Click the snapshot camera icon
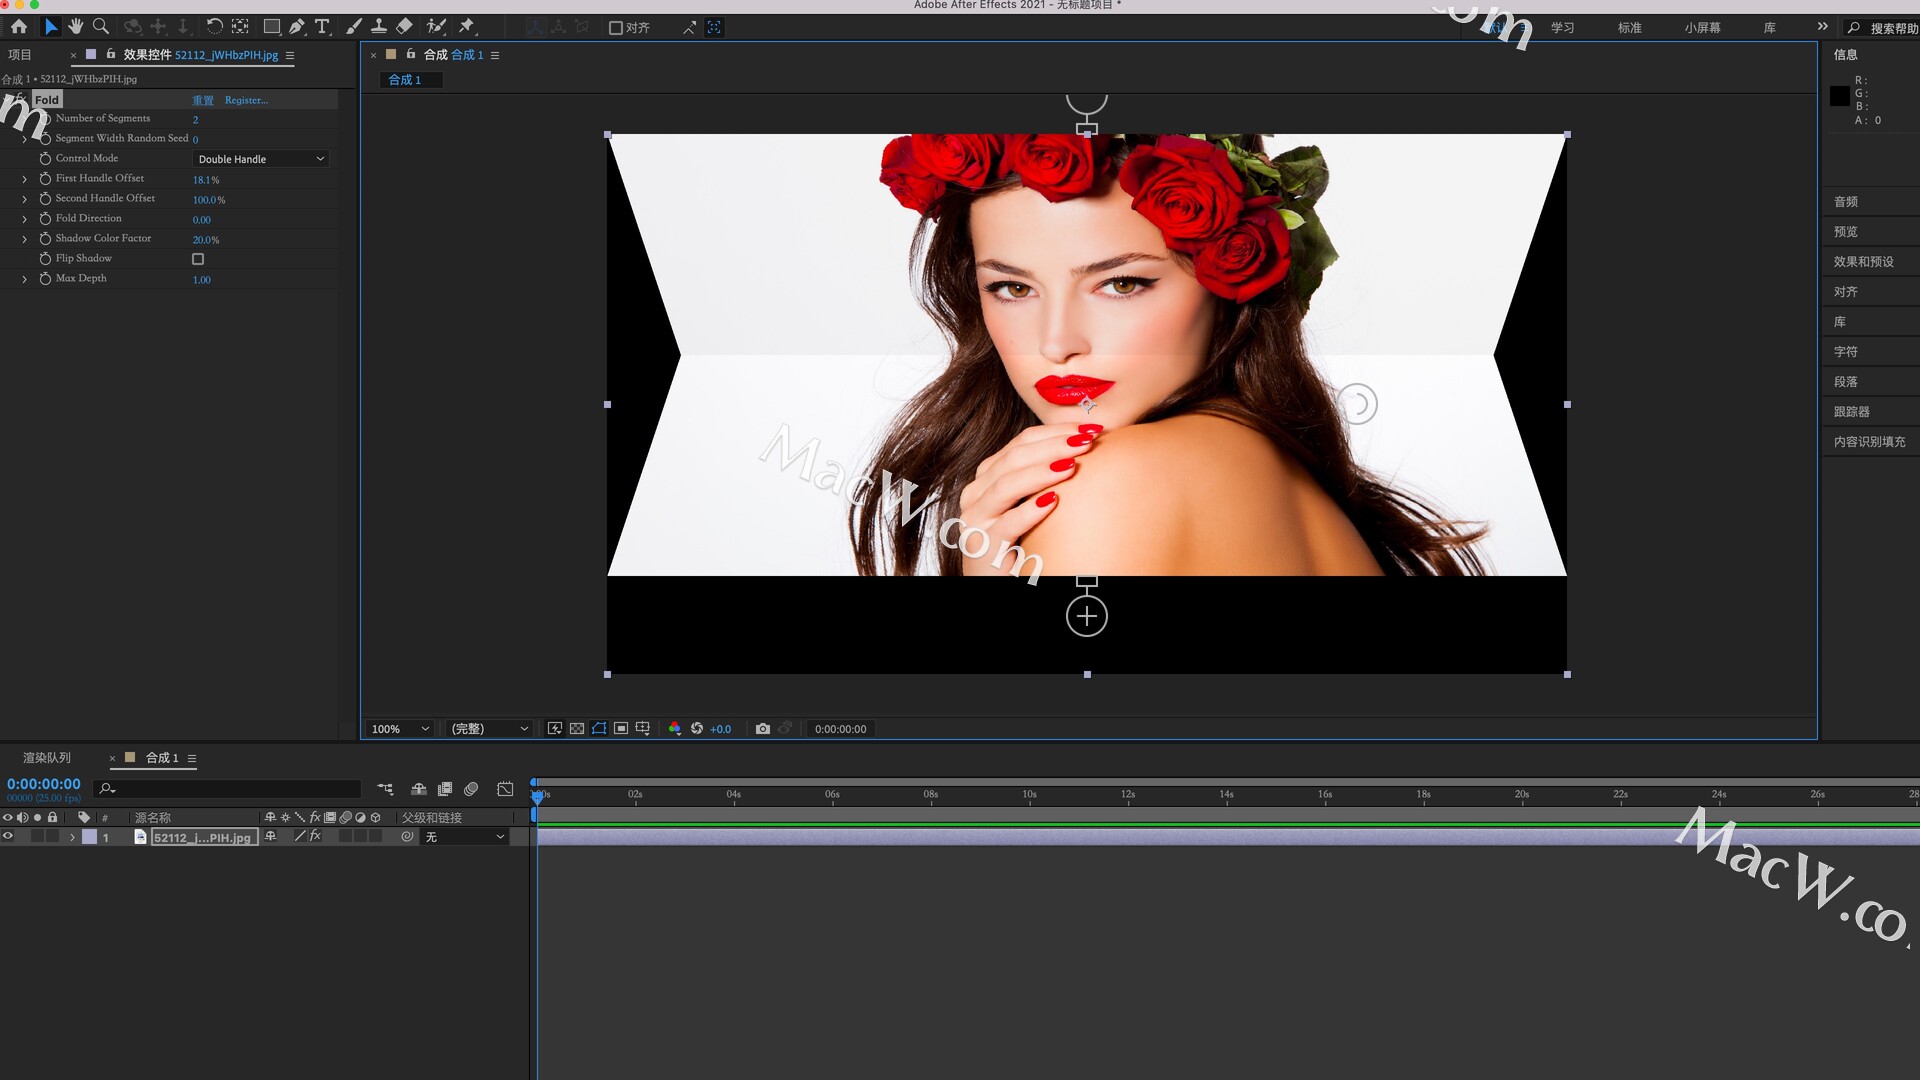 tap(763, 729)
